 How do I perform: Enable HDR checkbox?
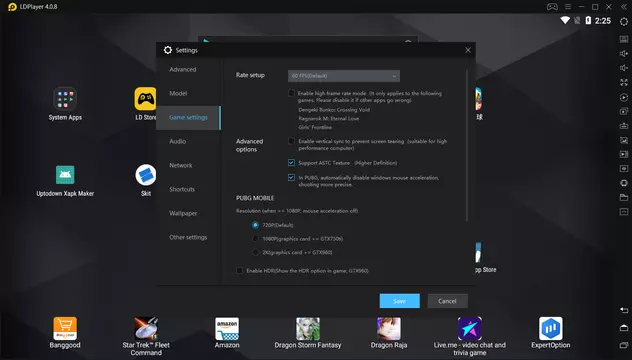(239, 271)
